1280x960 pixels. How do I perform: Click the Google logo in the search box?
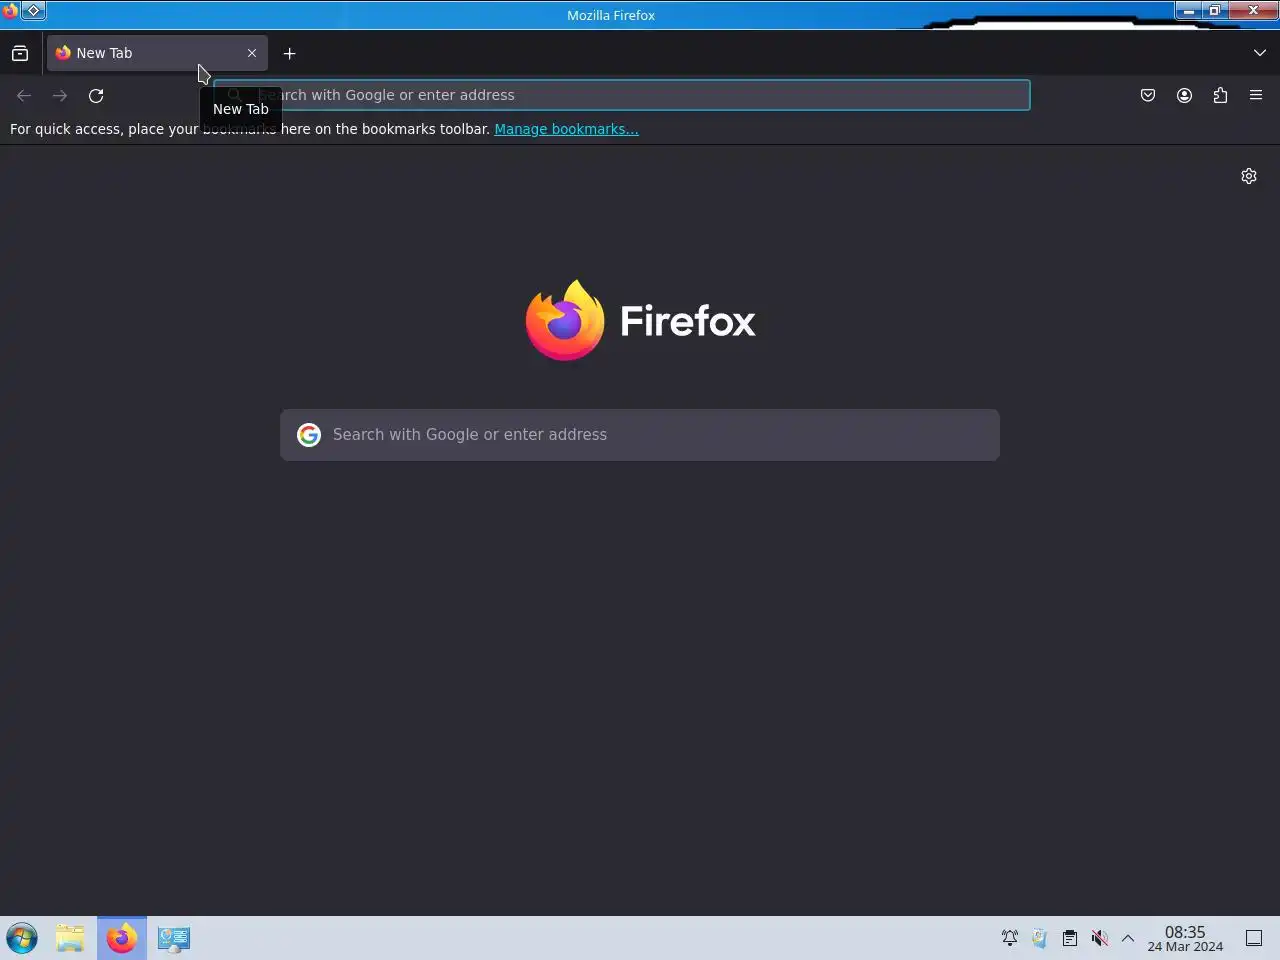309,435
